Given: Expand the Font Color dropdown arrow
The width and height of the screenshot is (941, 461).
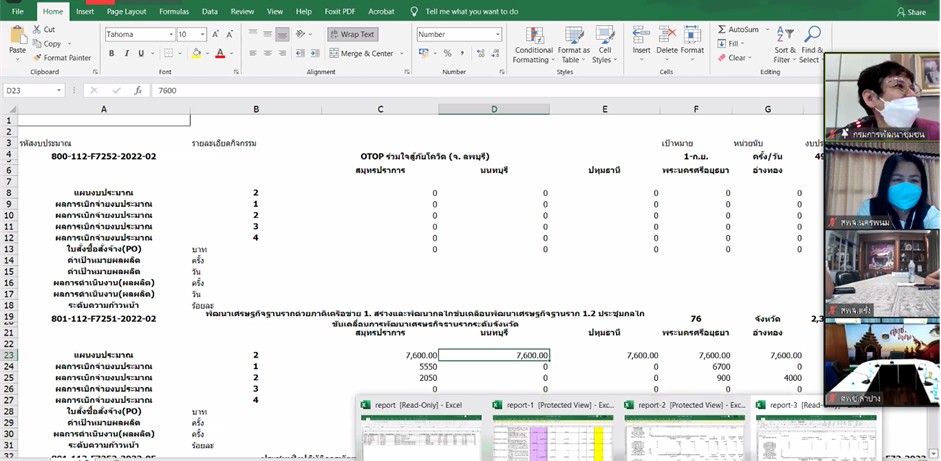Looking at the screenshot, I should [231, 53].
